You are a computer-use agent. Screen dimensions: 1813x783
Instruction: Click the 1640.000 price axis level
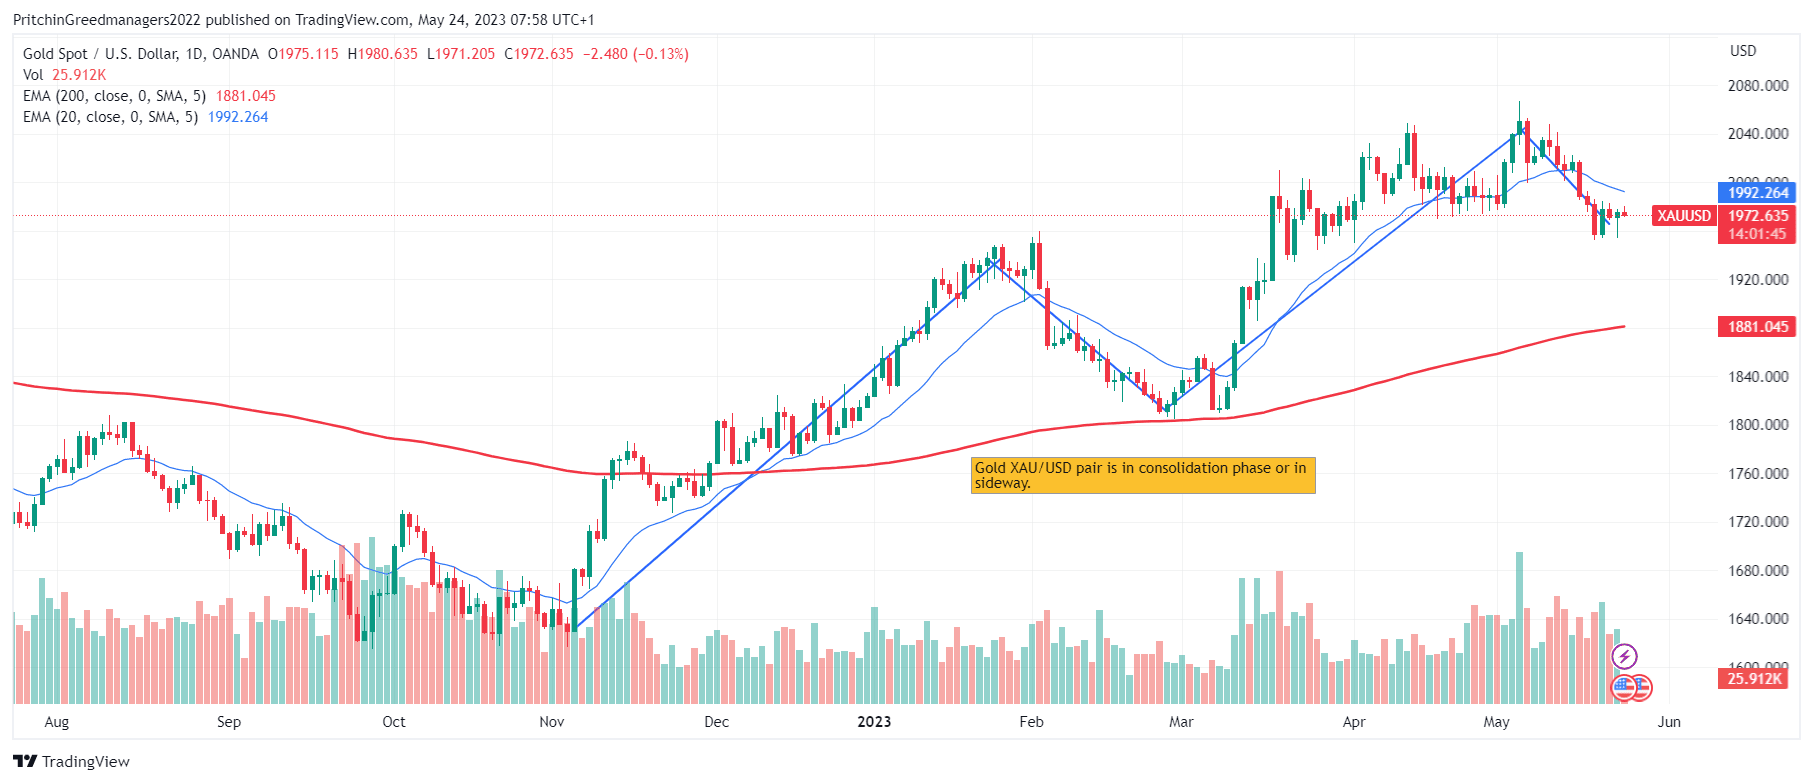(x=1758, y=619)
